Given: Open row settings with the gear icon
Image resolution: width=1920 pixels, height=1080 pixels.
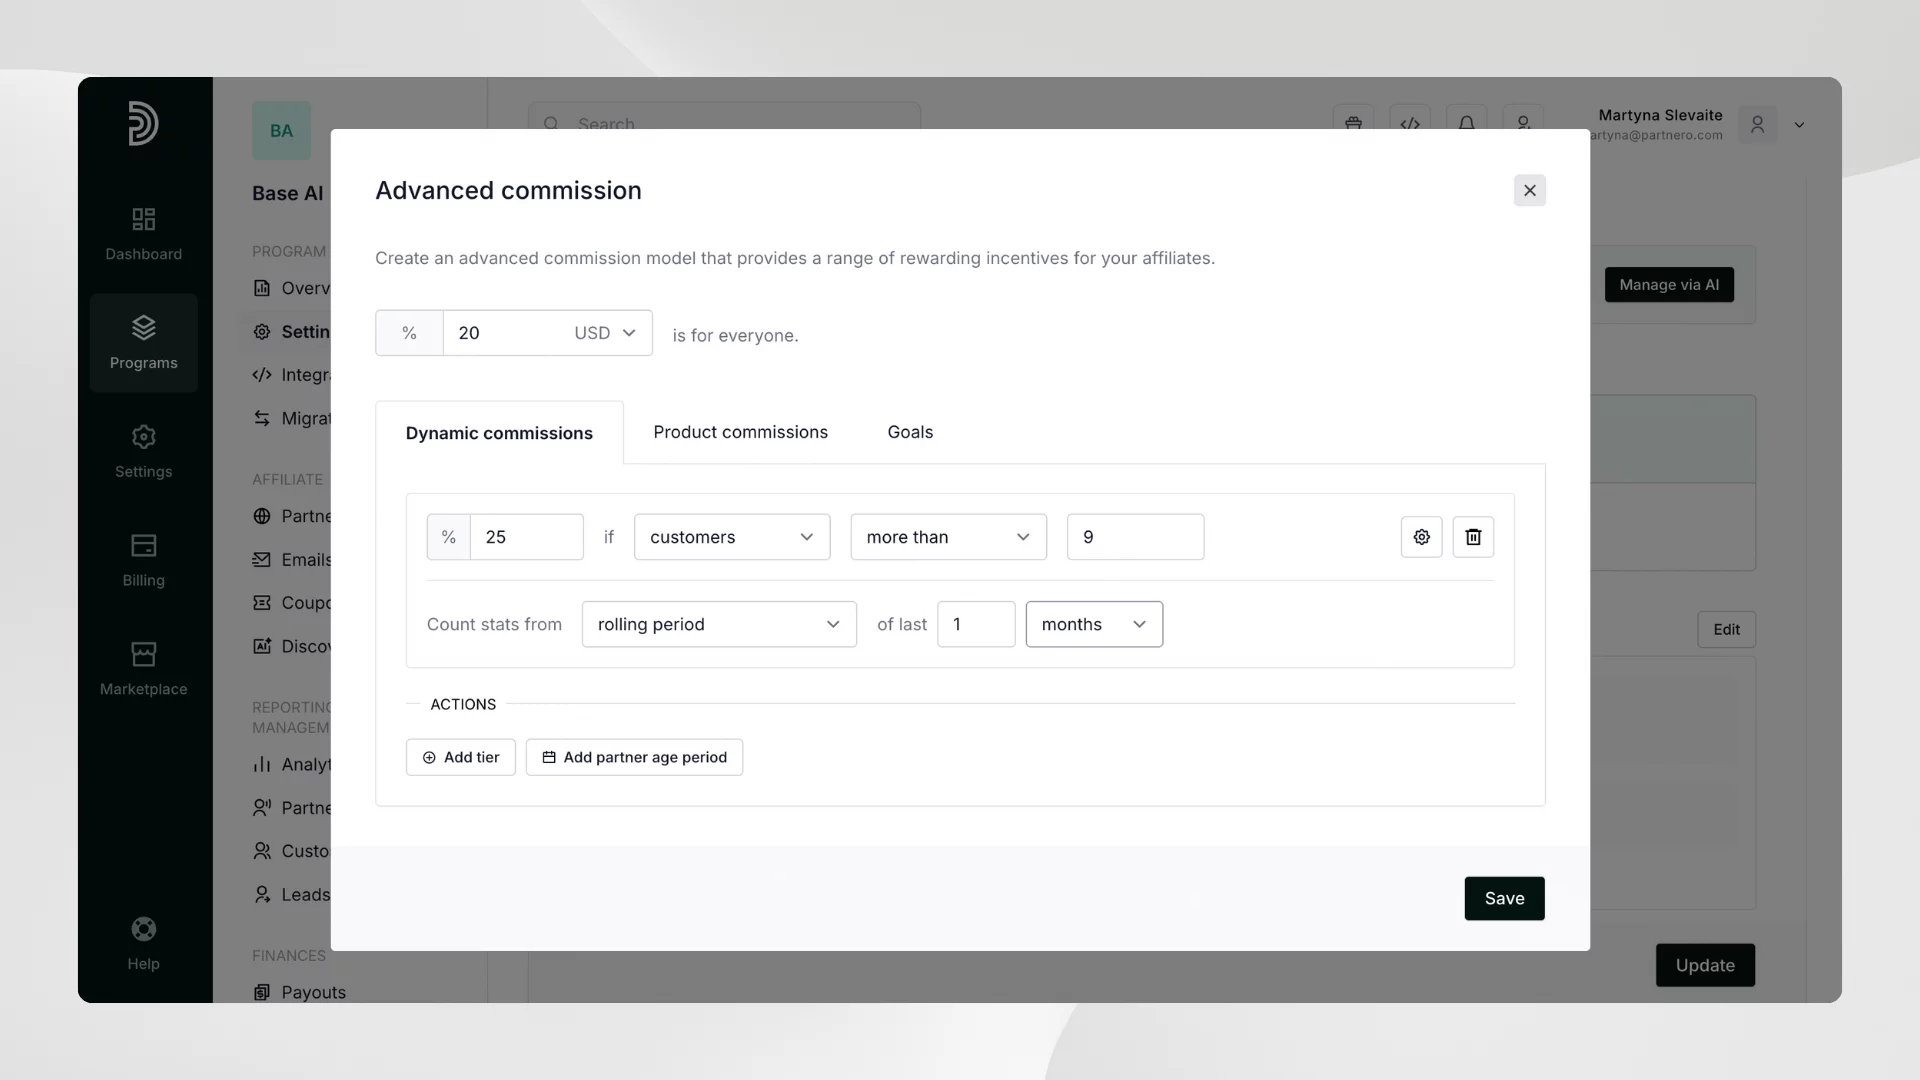Looking at the screenshot, I should [x=1421, y=537].
